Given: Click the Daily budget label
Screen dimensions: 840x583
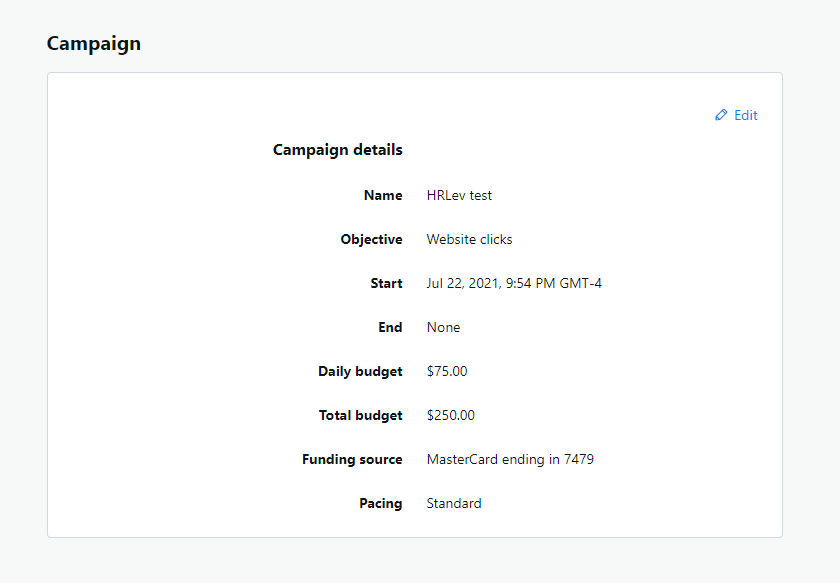Looking at the screenshot, I should pos(360,372).
